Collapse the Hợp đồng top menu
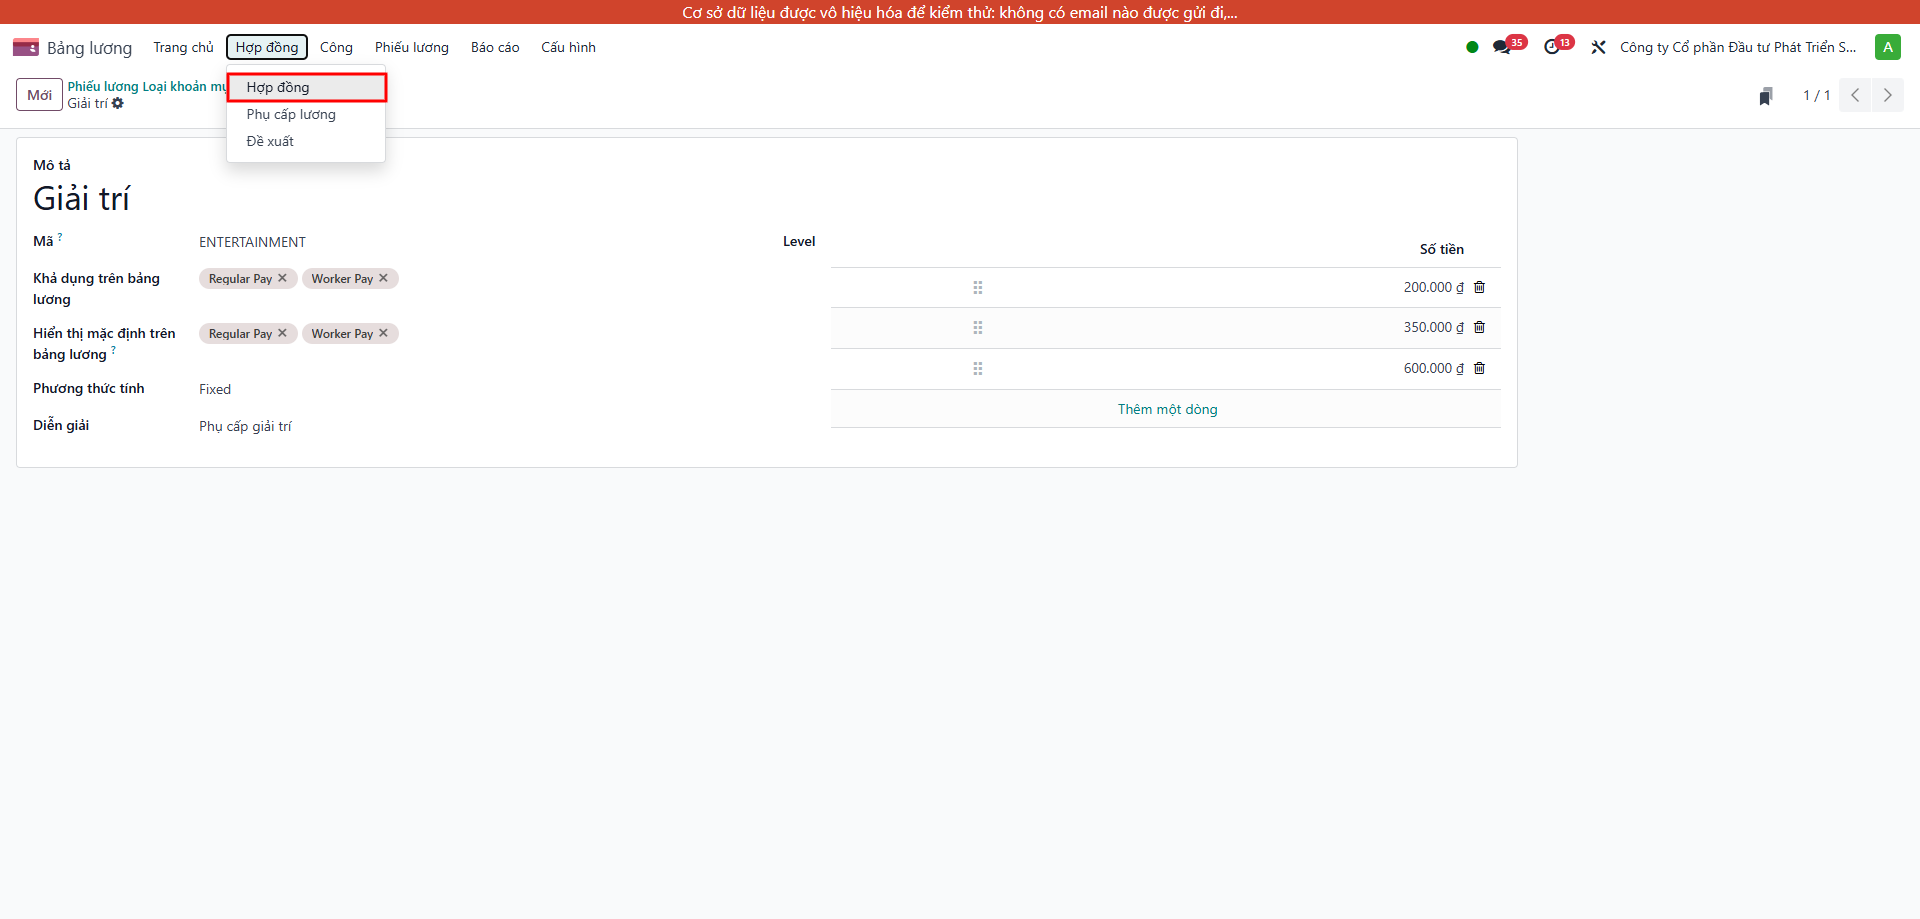 coord(267,47)
